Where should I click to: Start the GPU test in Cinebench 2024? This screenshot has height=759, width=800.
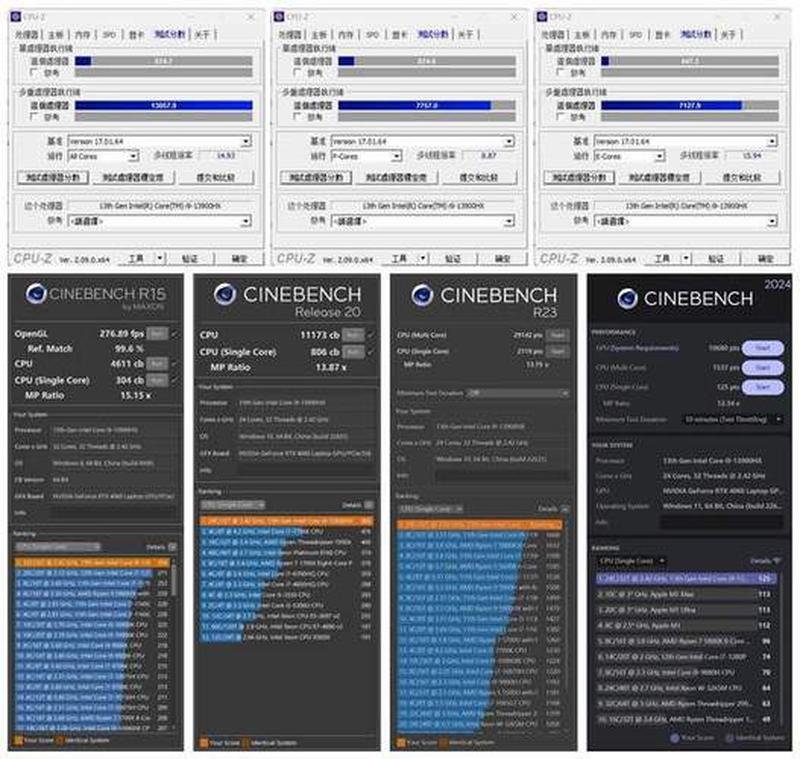click(763, 348)
